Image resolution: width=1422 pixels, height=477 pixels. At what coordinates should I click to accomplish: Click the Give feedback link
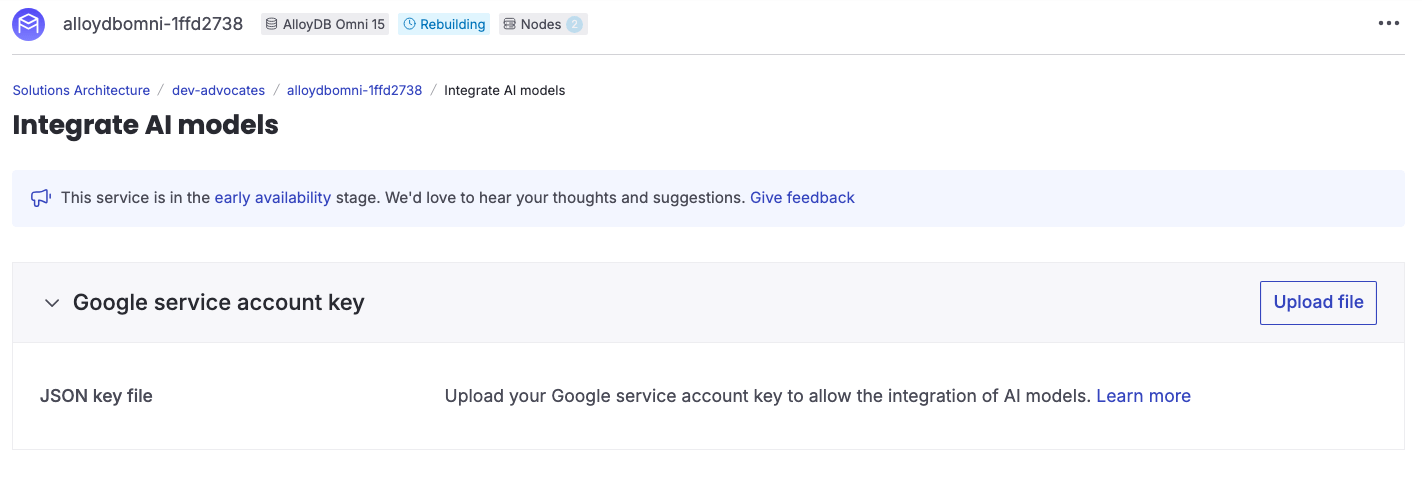[802, 198]
